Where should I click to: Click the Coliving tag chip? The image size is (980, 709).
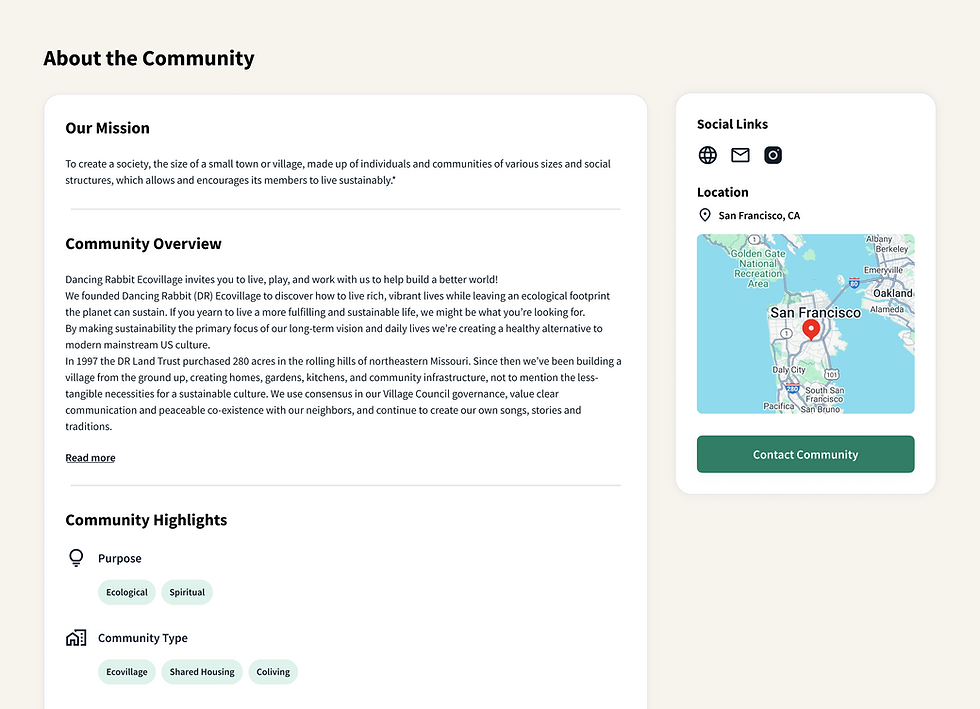273,672
